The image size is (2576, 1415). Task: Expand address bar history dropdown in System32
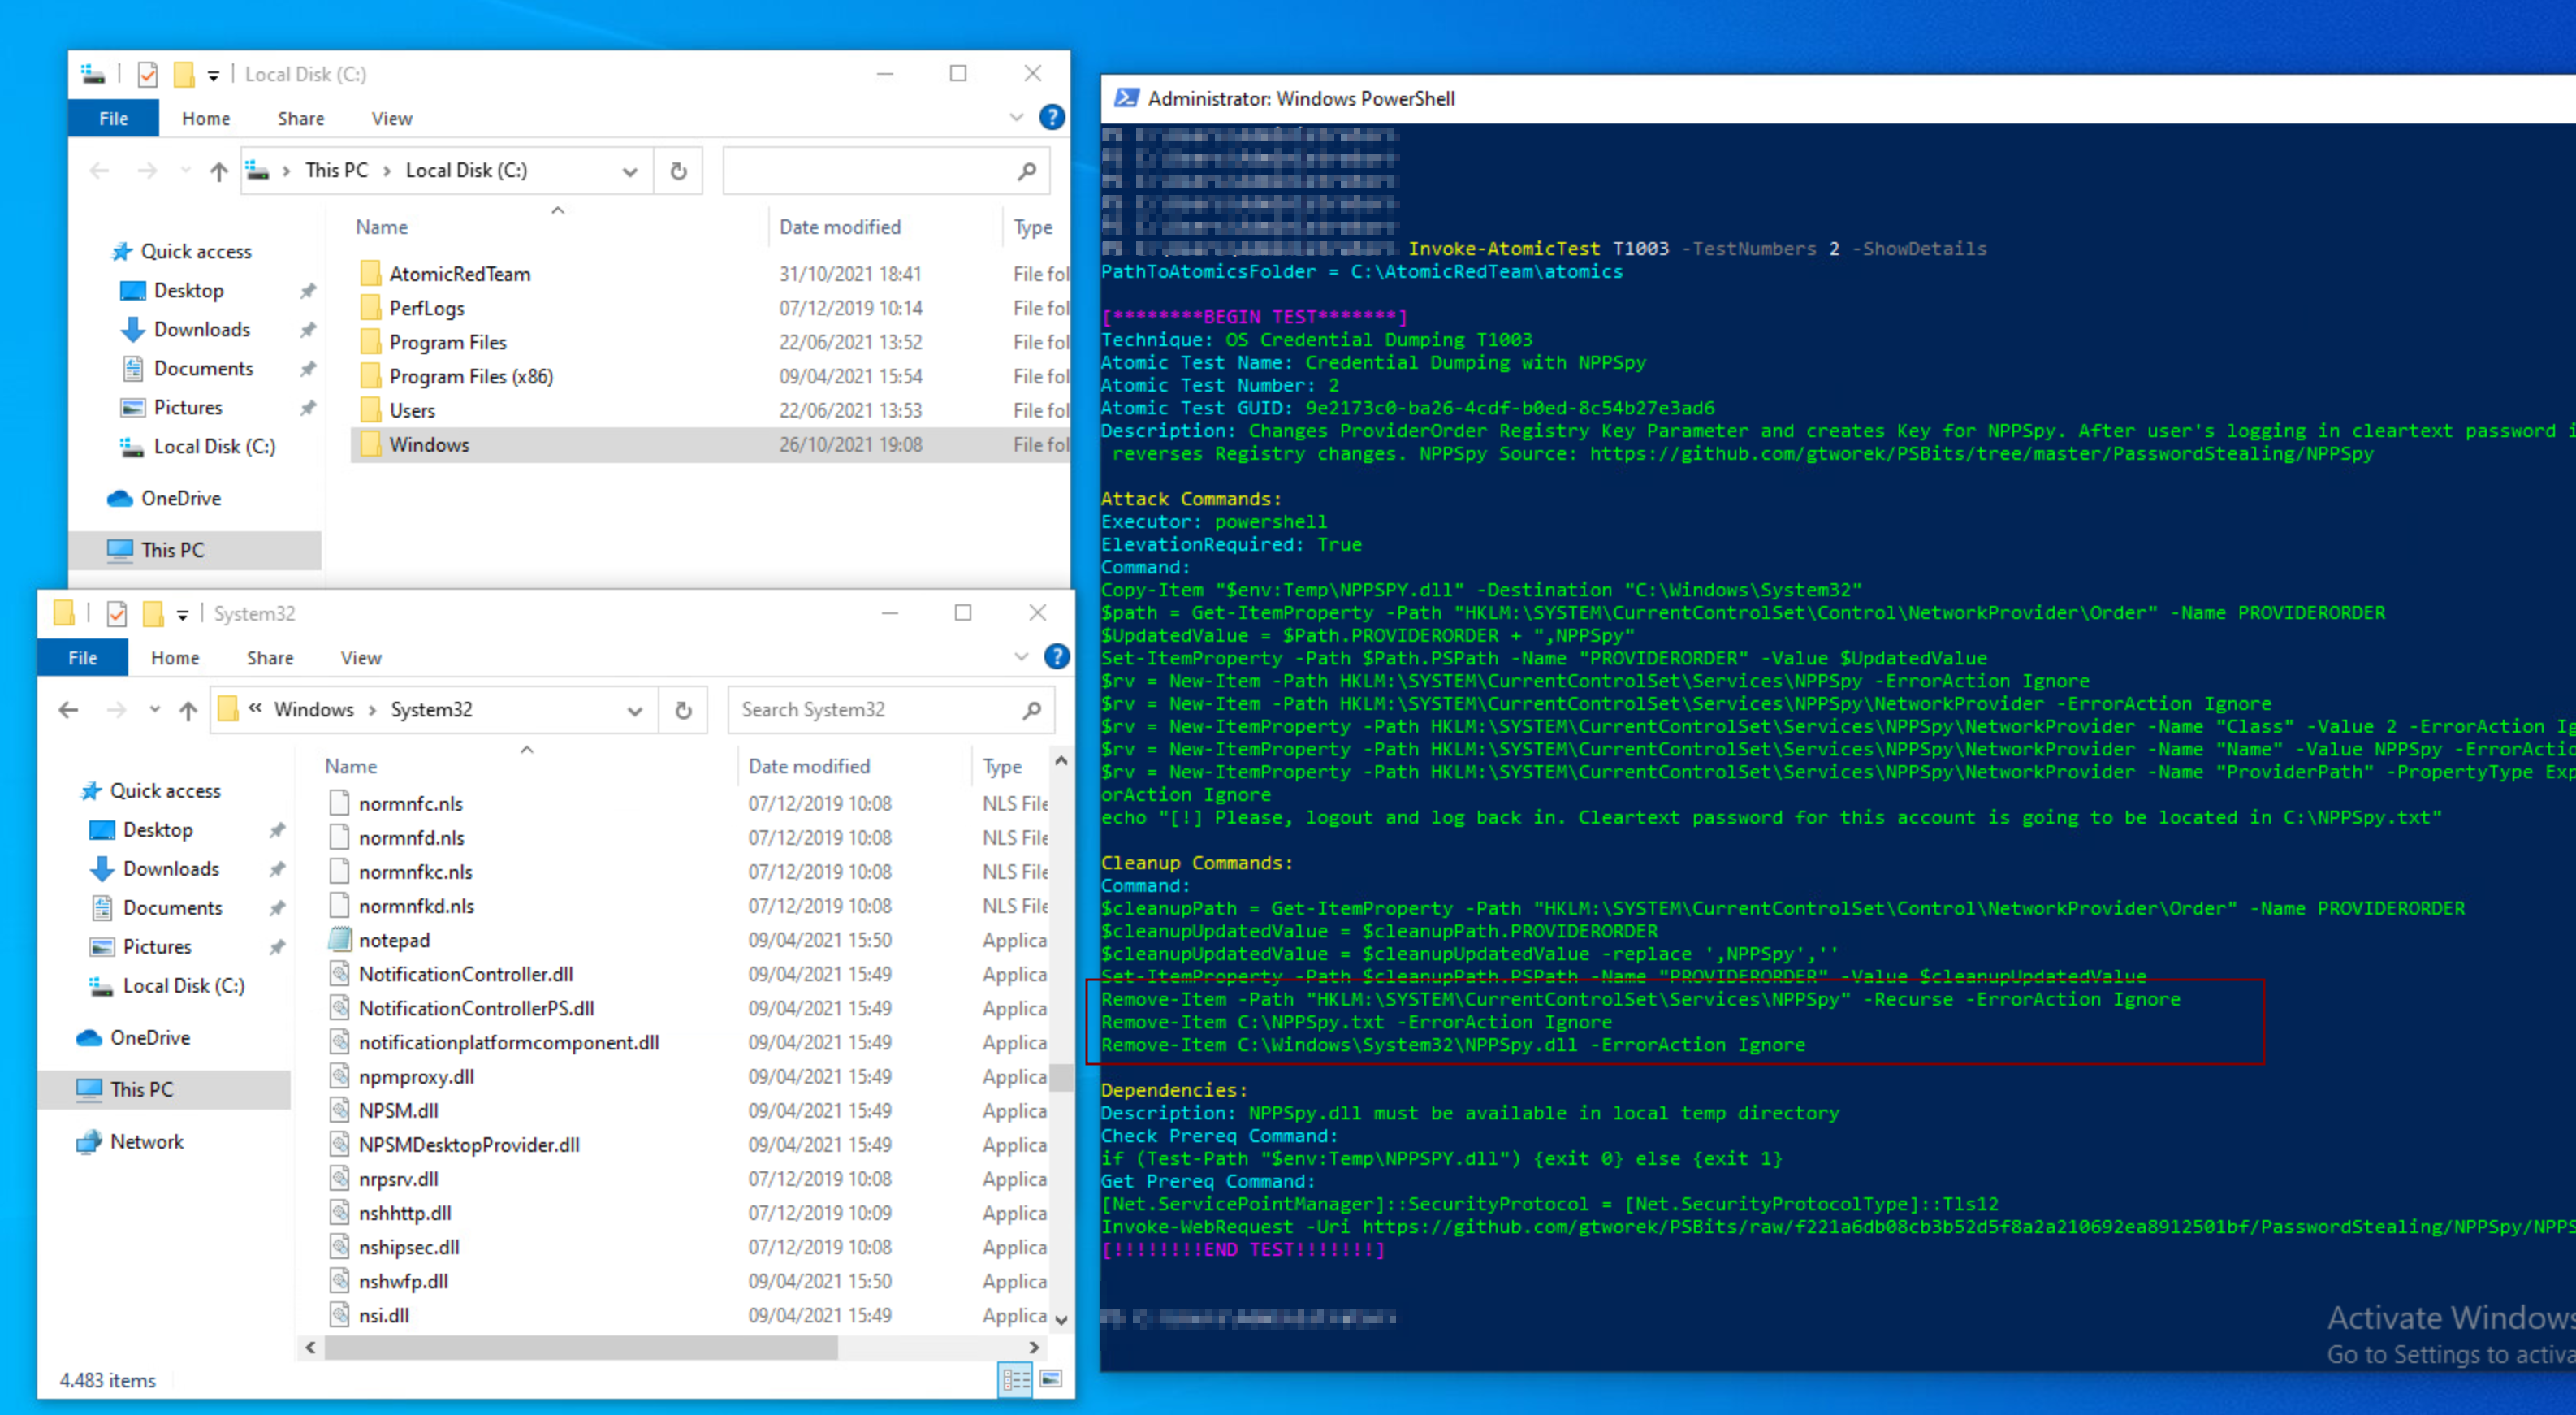click(634, 710)
